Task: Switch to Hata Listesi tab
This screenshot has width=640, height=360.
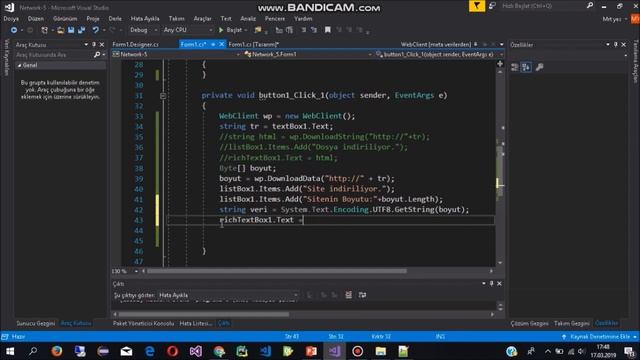Action: [196, 323]
